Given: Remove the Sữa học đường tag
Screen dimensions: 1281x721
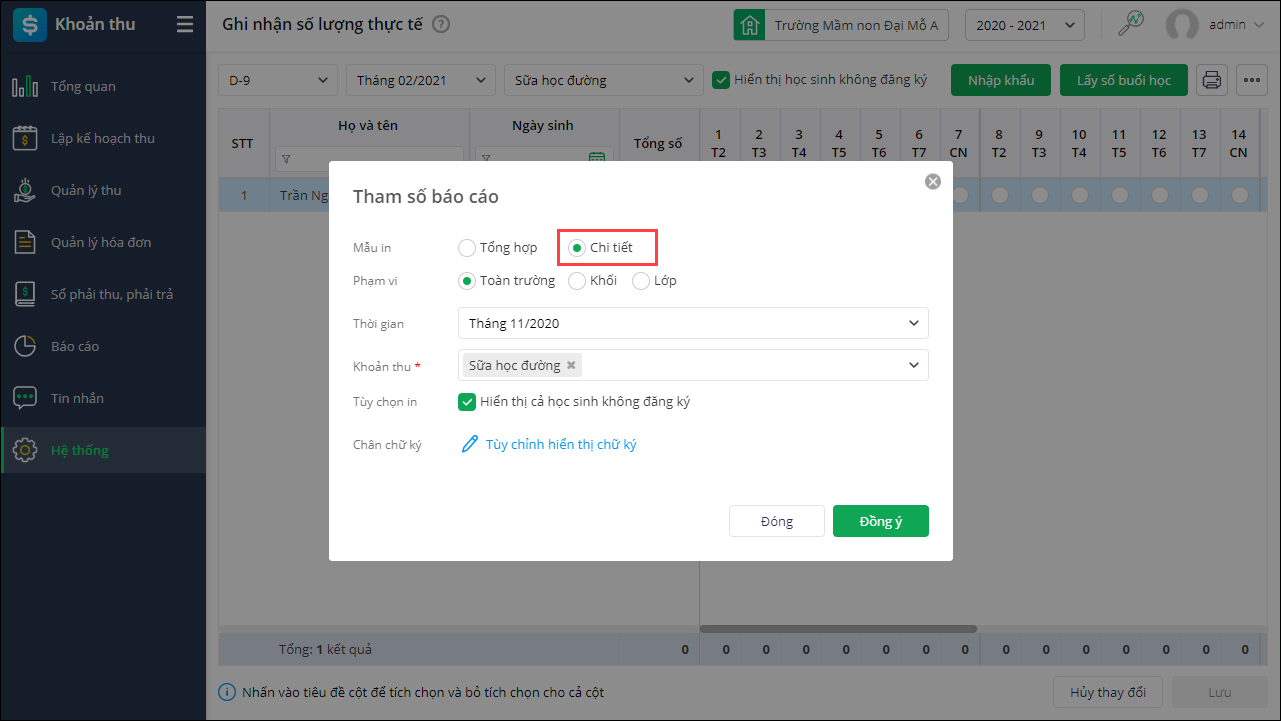Looking at the screenshot, I should coord(571,365).
